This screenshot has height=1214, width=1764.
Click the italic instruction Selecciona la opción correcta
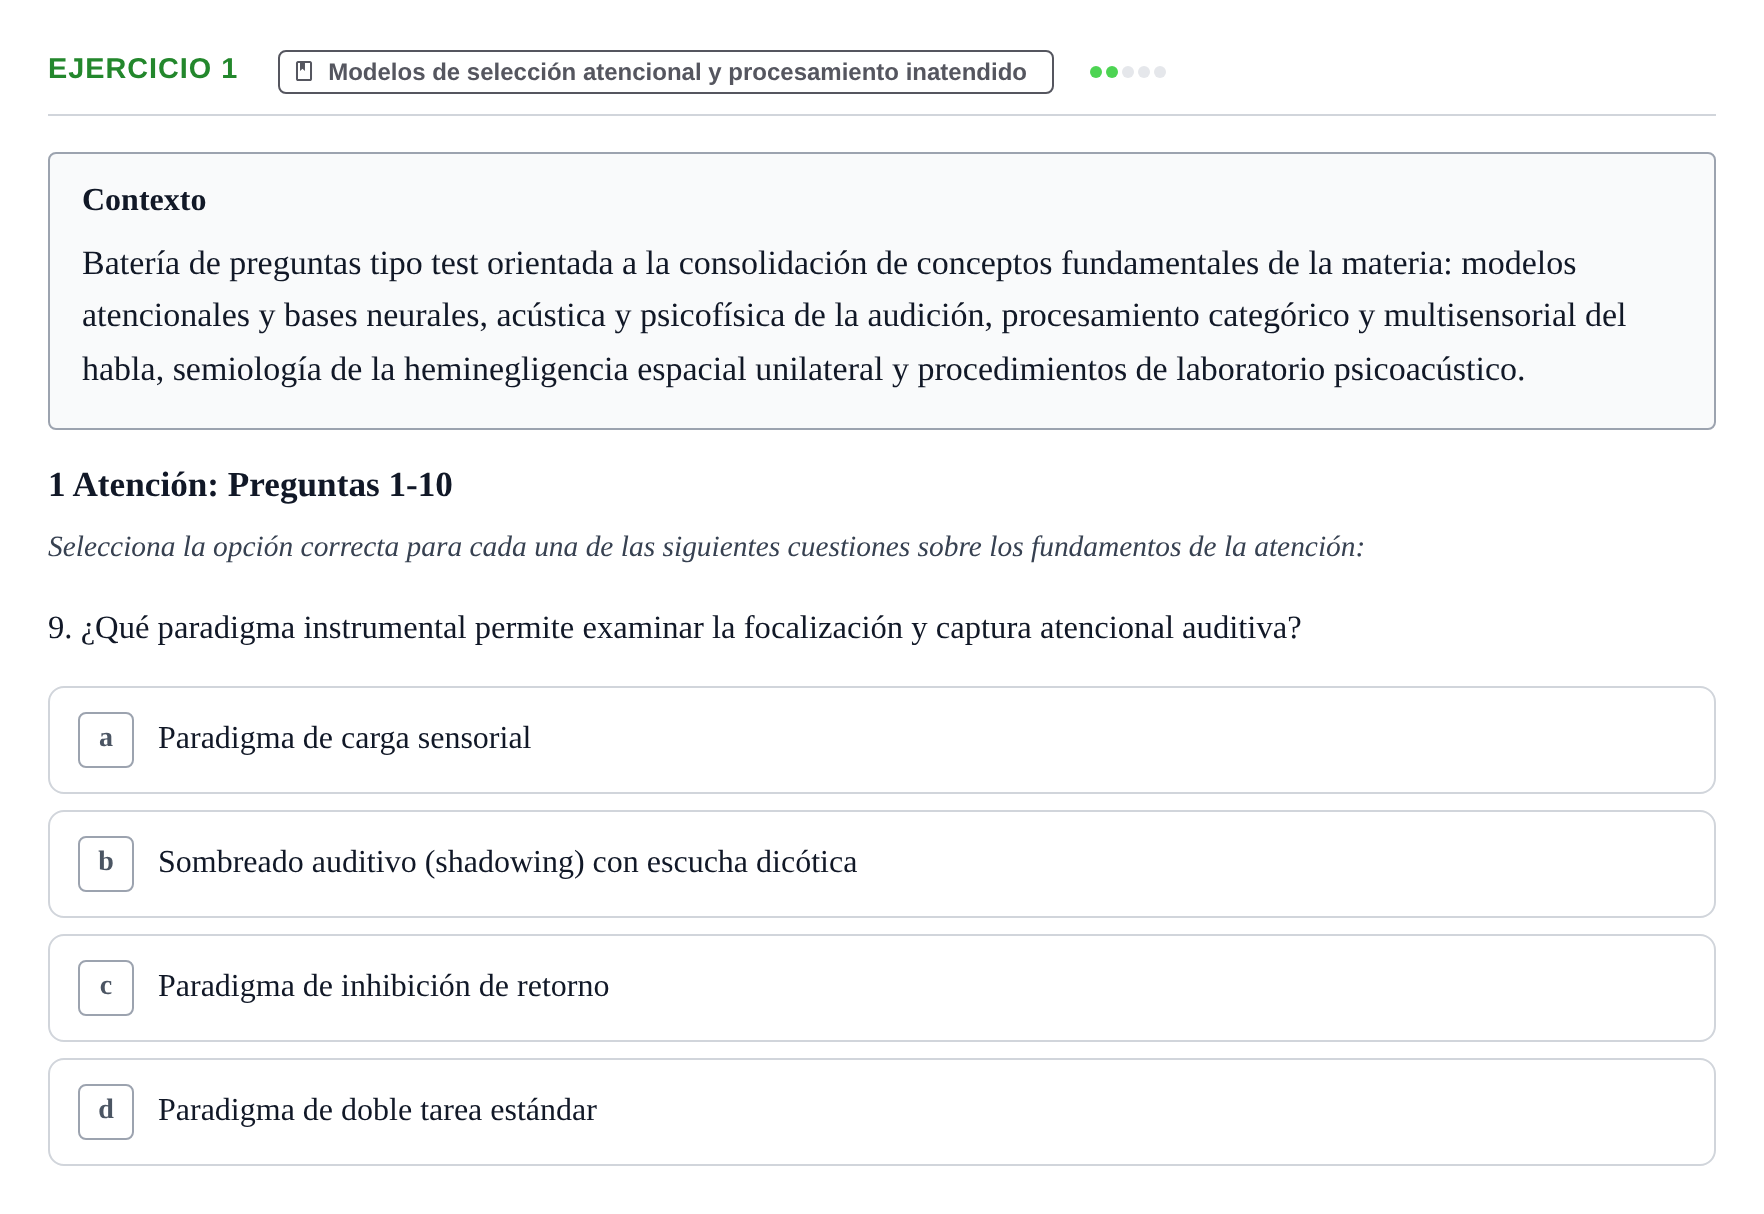click(x=706, y=547)
